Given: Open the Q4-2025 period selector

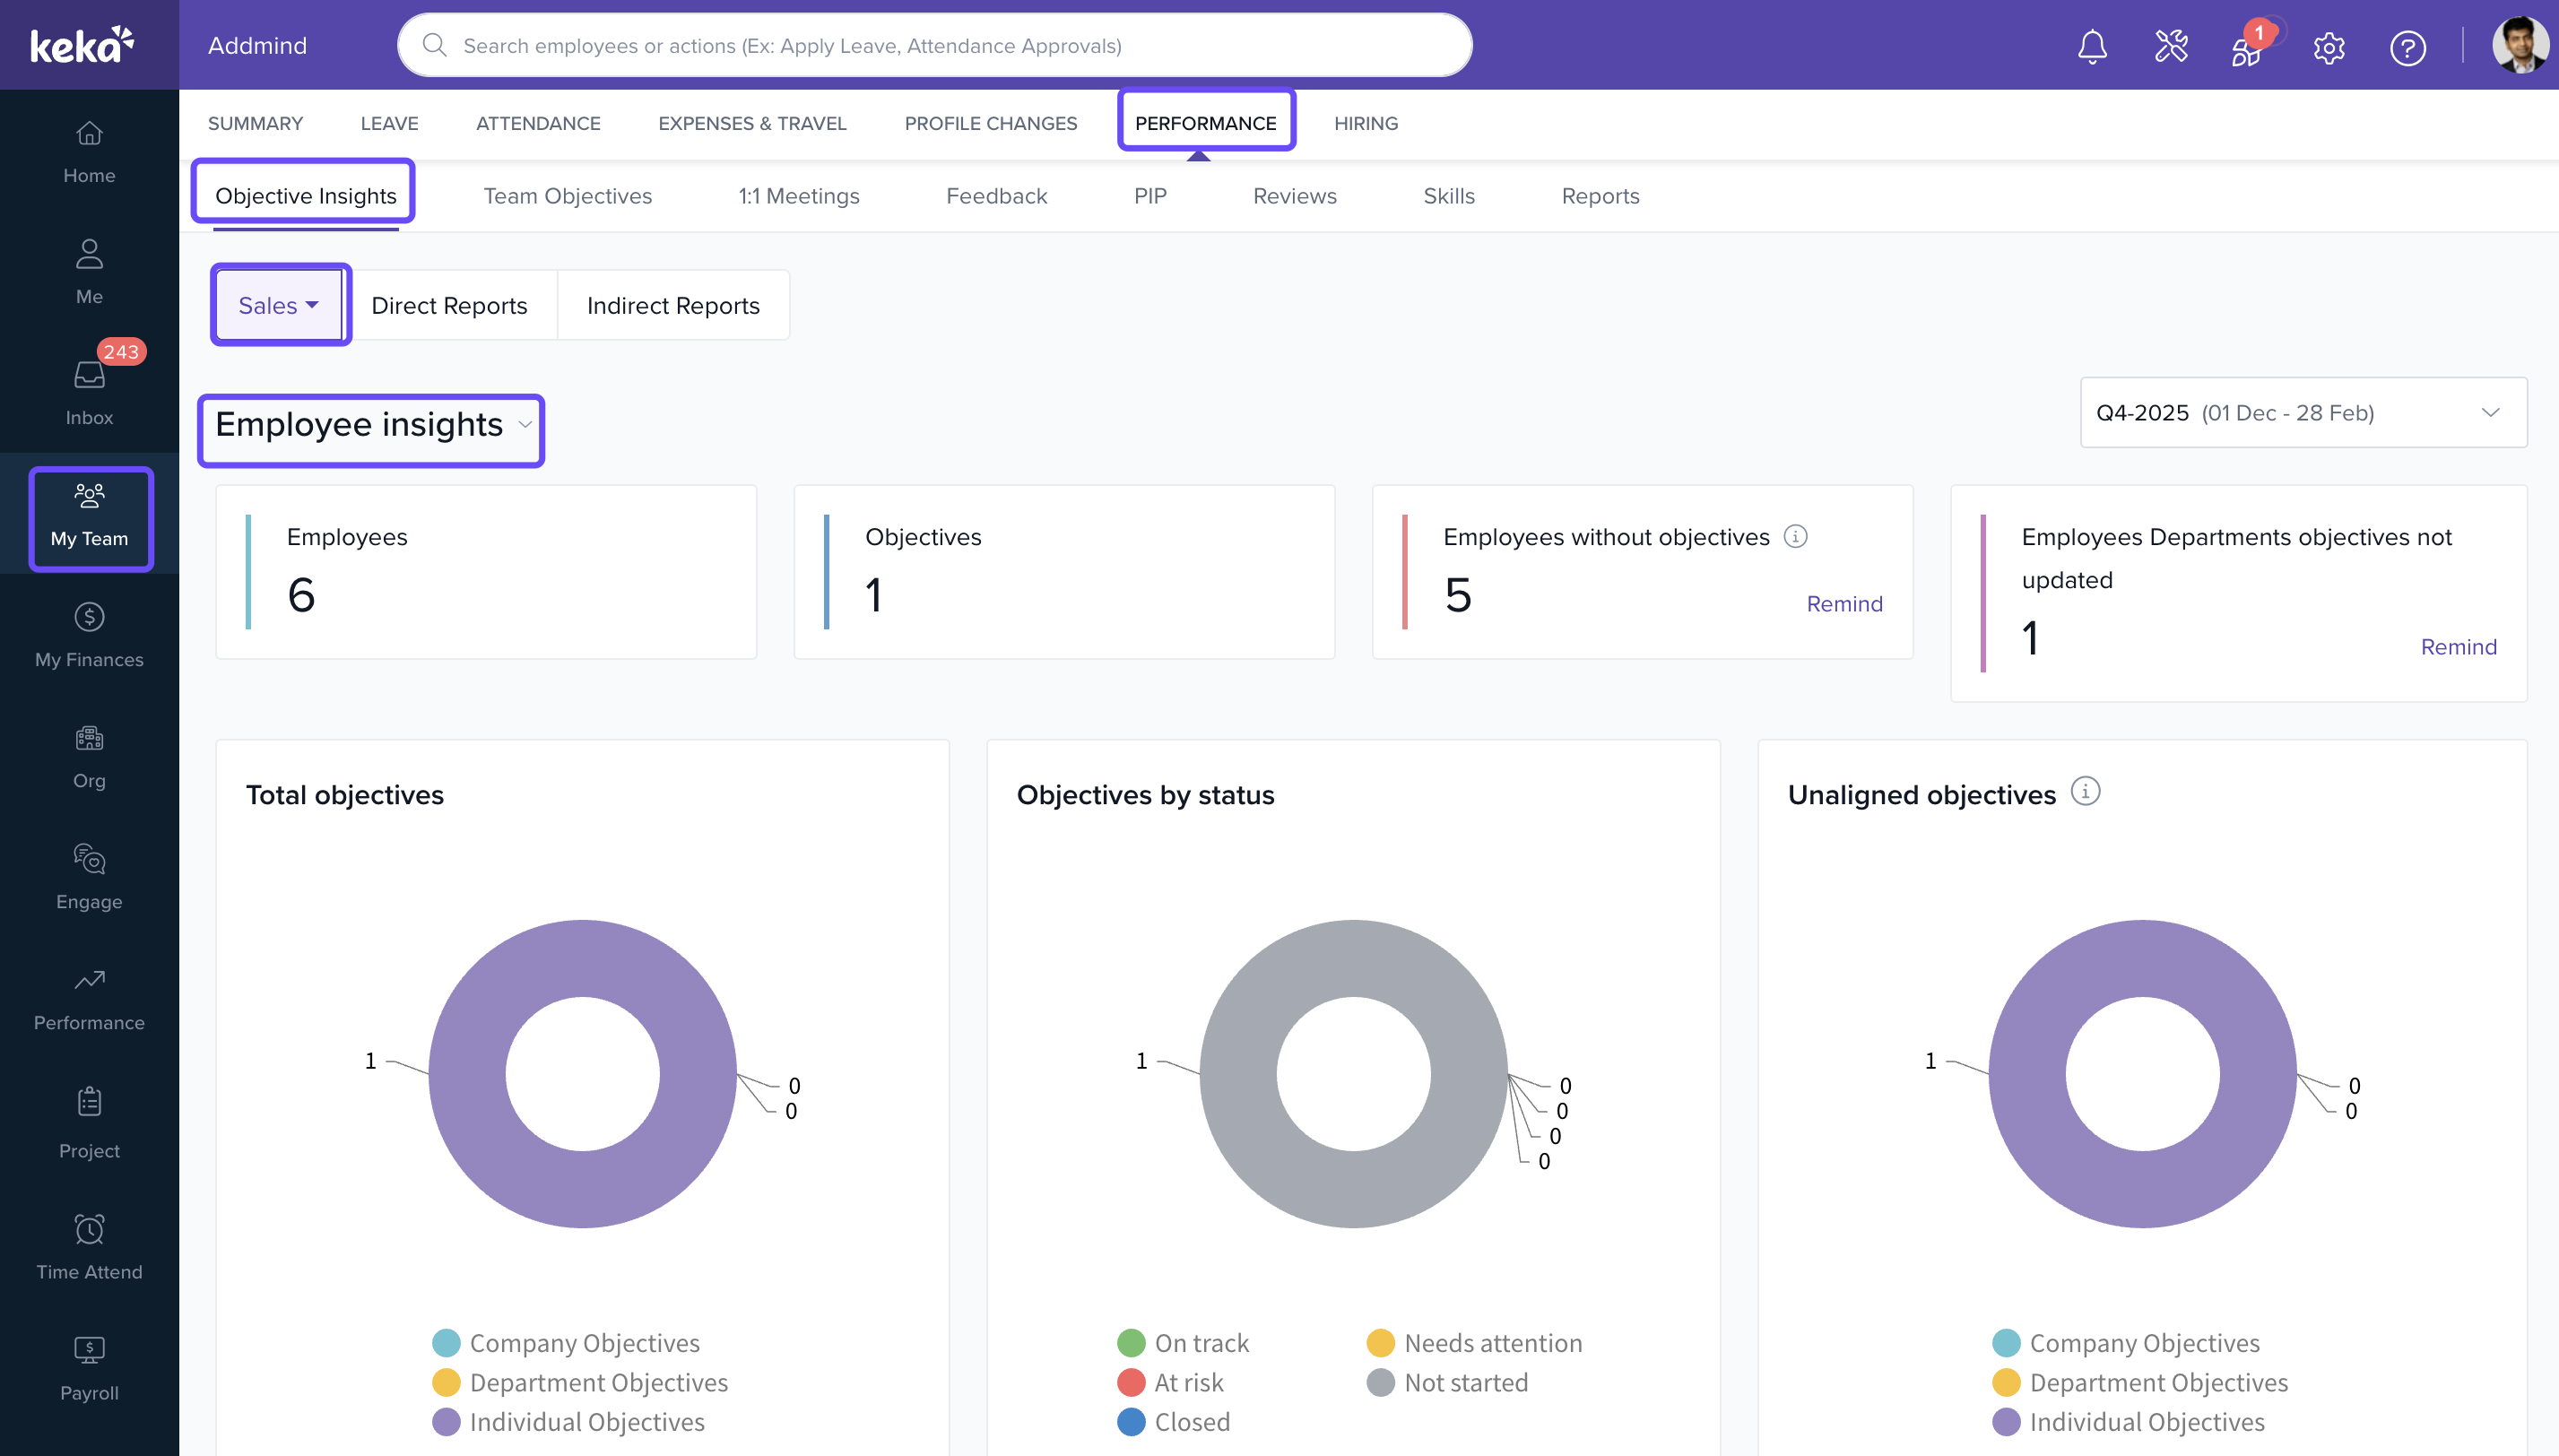Looking at the screenshot, I should tap(2301, 413).
